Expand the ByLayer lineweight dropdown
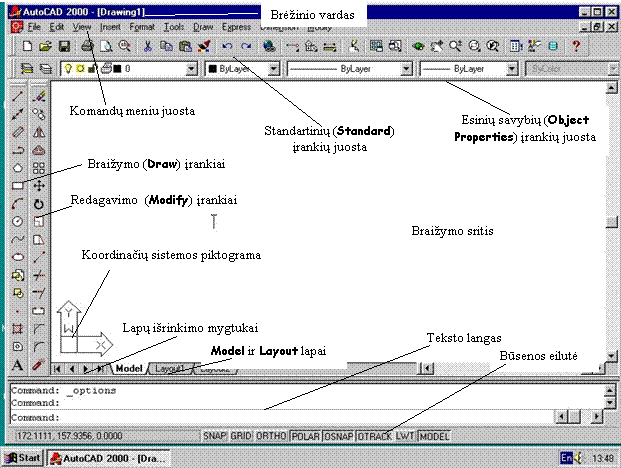Viewport: 621px width, 468px height. (x=512, y=69)
